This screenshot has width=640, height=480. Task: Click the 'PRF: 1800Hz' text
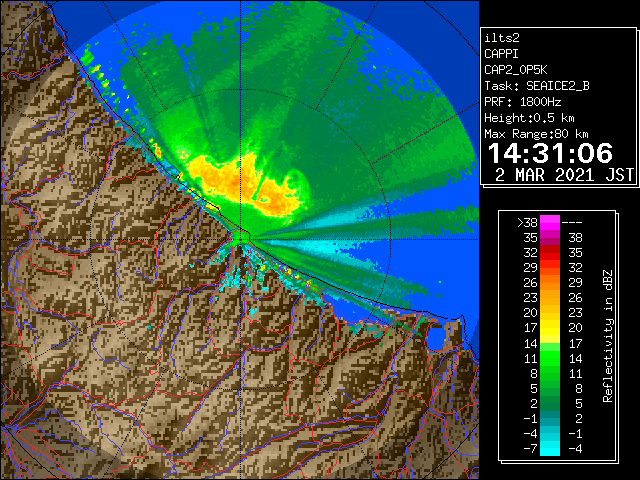pos(522,102)
